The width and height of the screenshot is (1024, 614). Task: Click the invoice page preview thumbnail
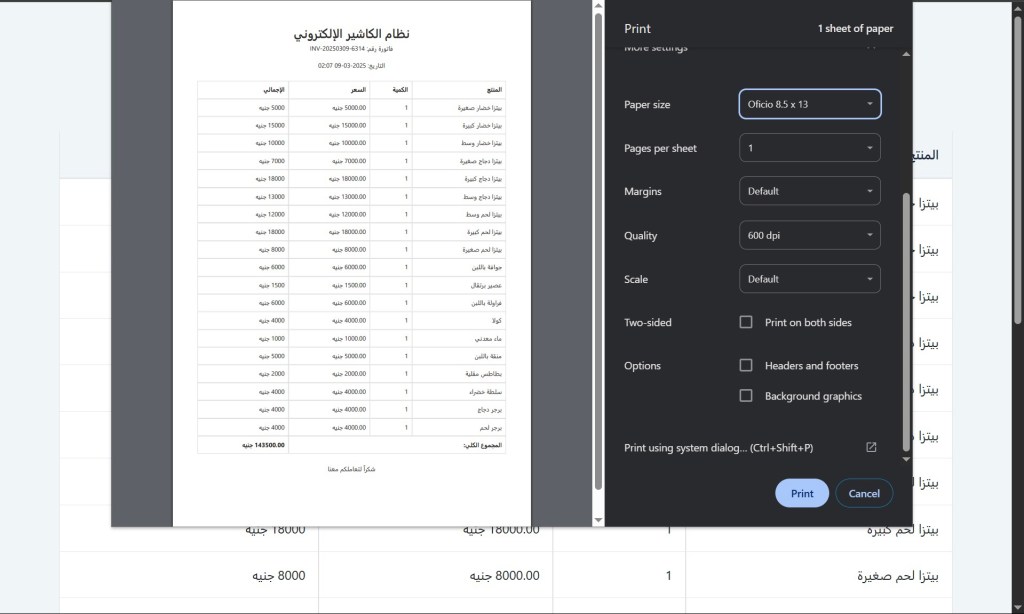(351, 260)
